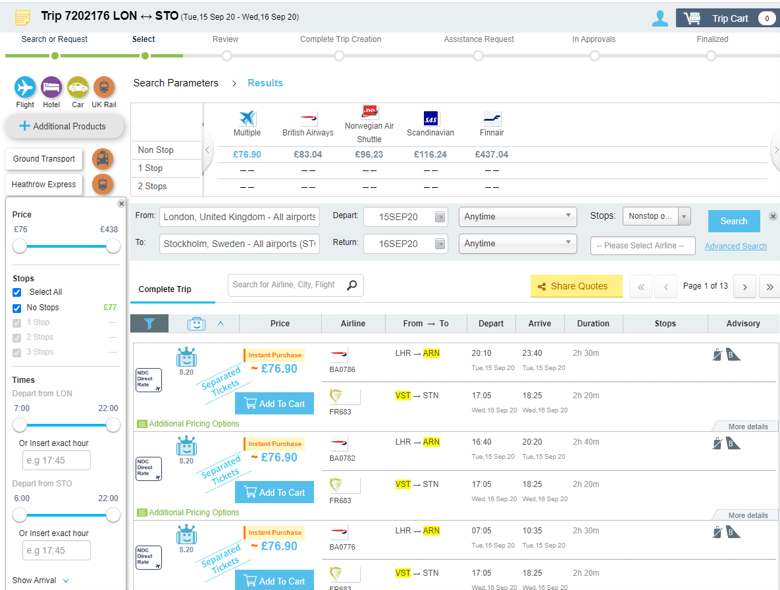Select the UK Rail icon

coord(103,88)
